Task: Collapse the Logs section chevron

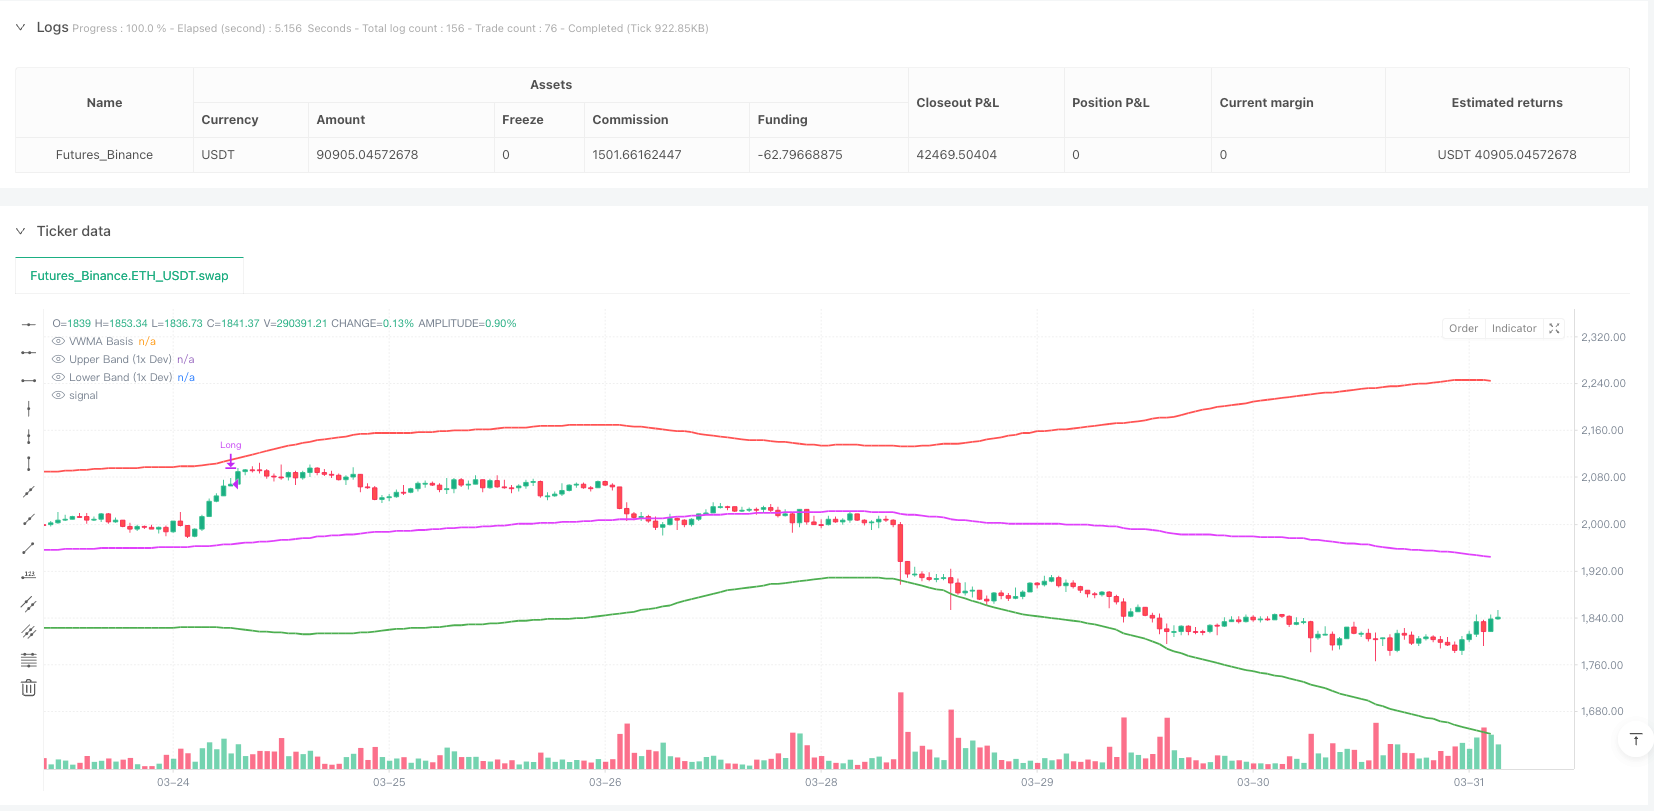Action: pos(20,27)
